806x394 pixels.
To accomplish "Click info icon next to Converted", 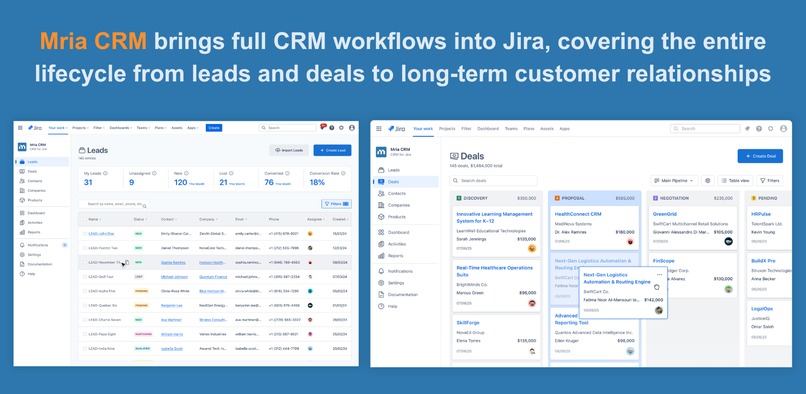I will click(287, 173).
